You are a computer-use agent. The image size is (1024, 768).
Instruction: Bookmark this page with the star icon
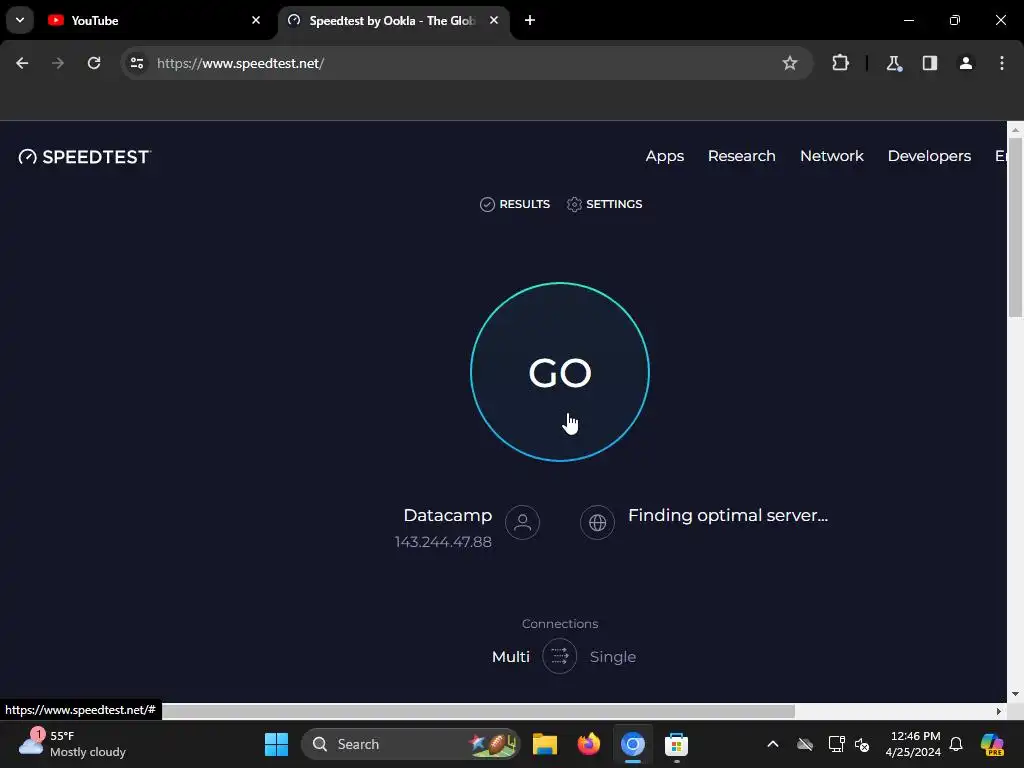pyautogui.click(x=790, y=63)
